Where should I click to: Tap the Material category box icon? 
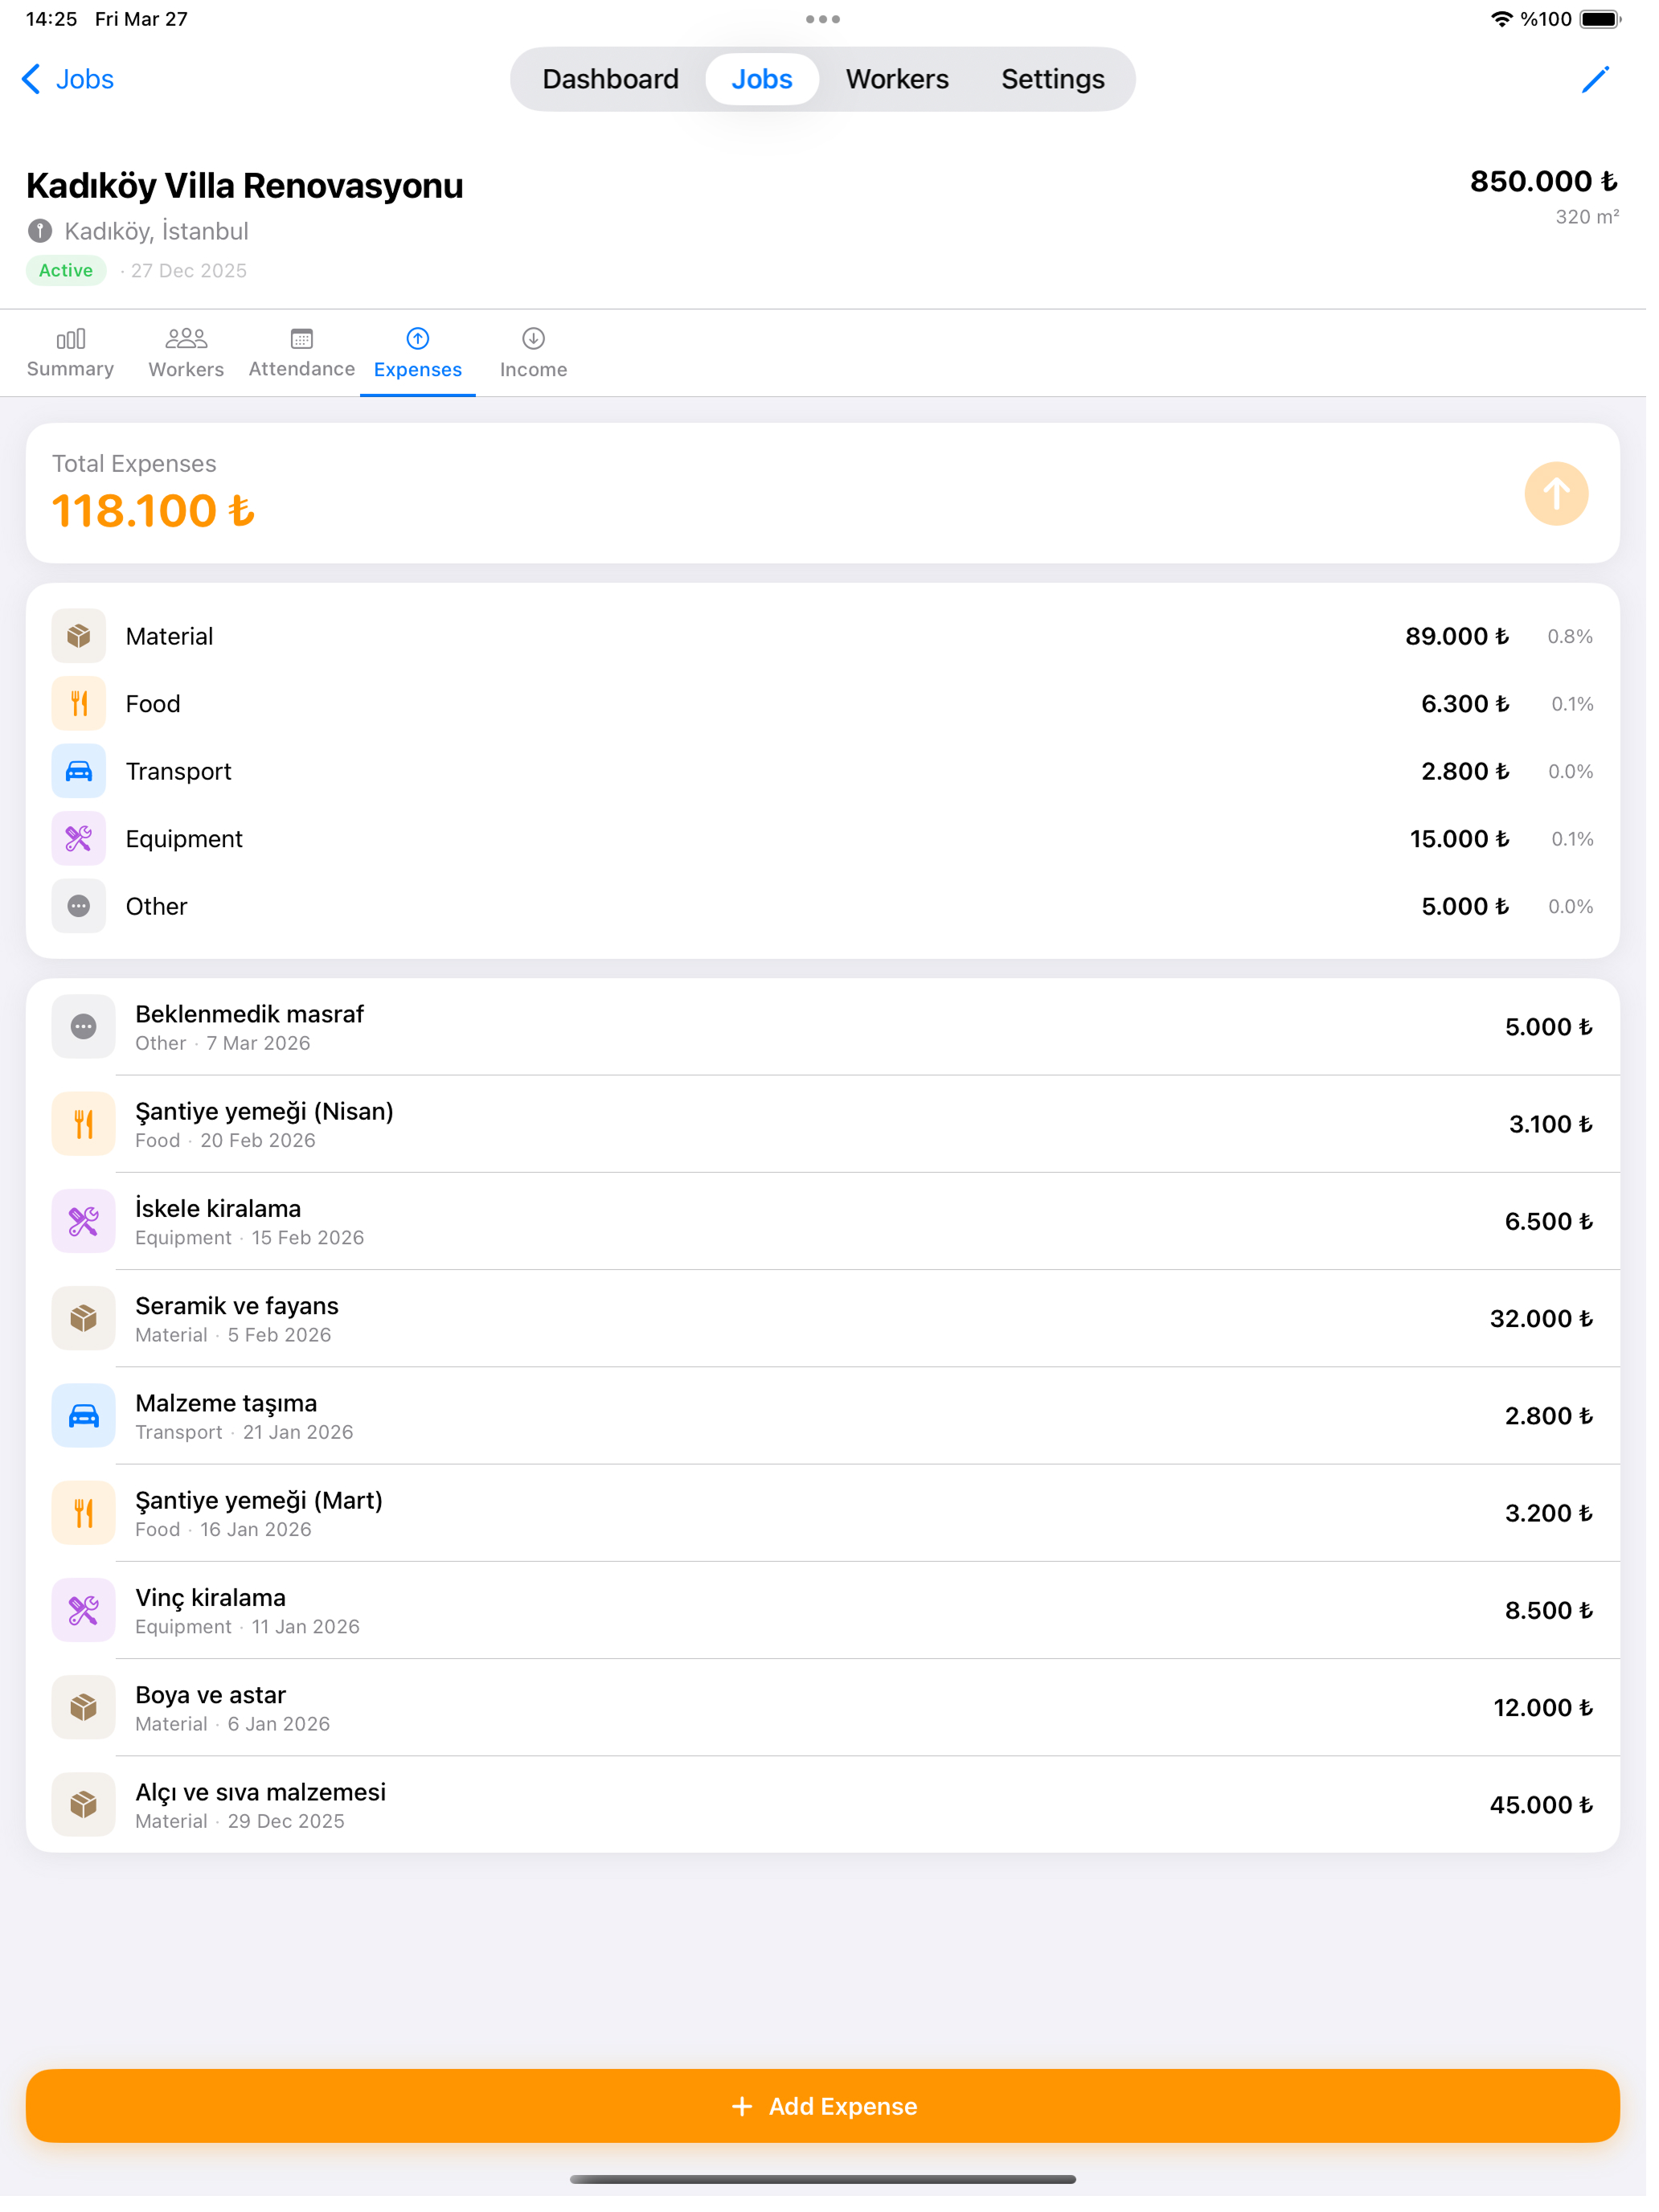point(79,636)
